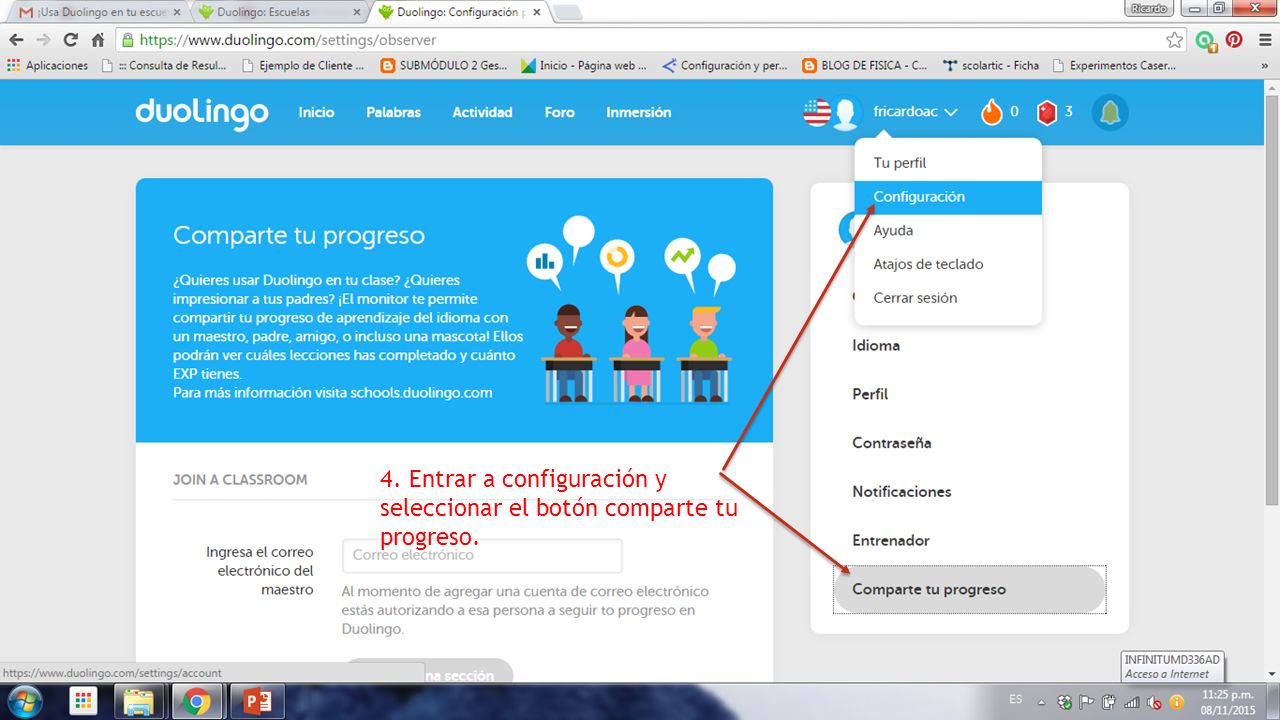Bookmark this page with star icon

[1175, 40]
